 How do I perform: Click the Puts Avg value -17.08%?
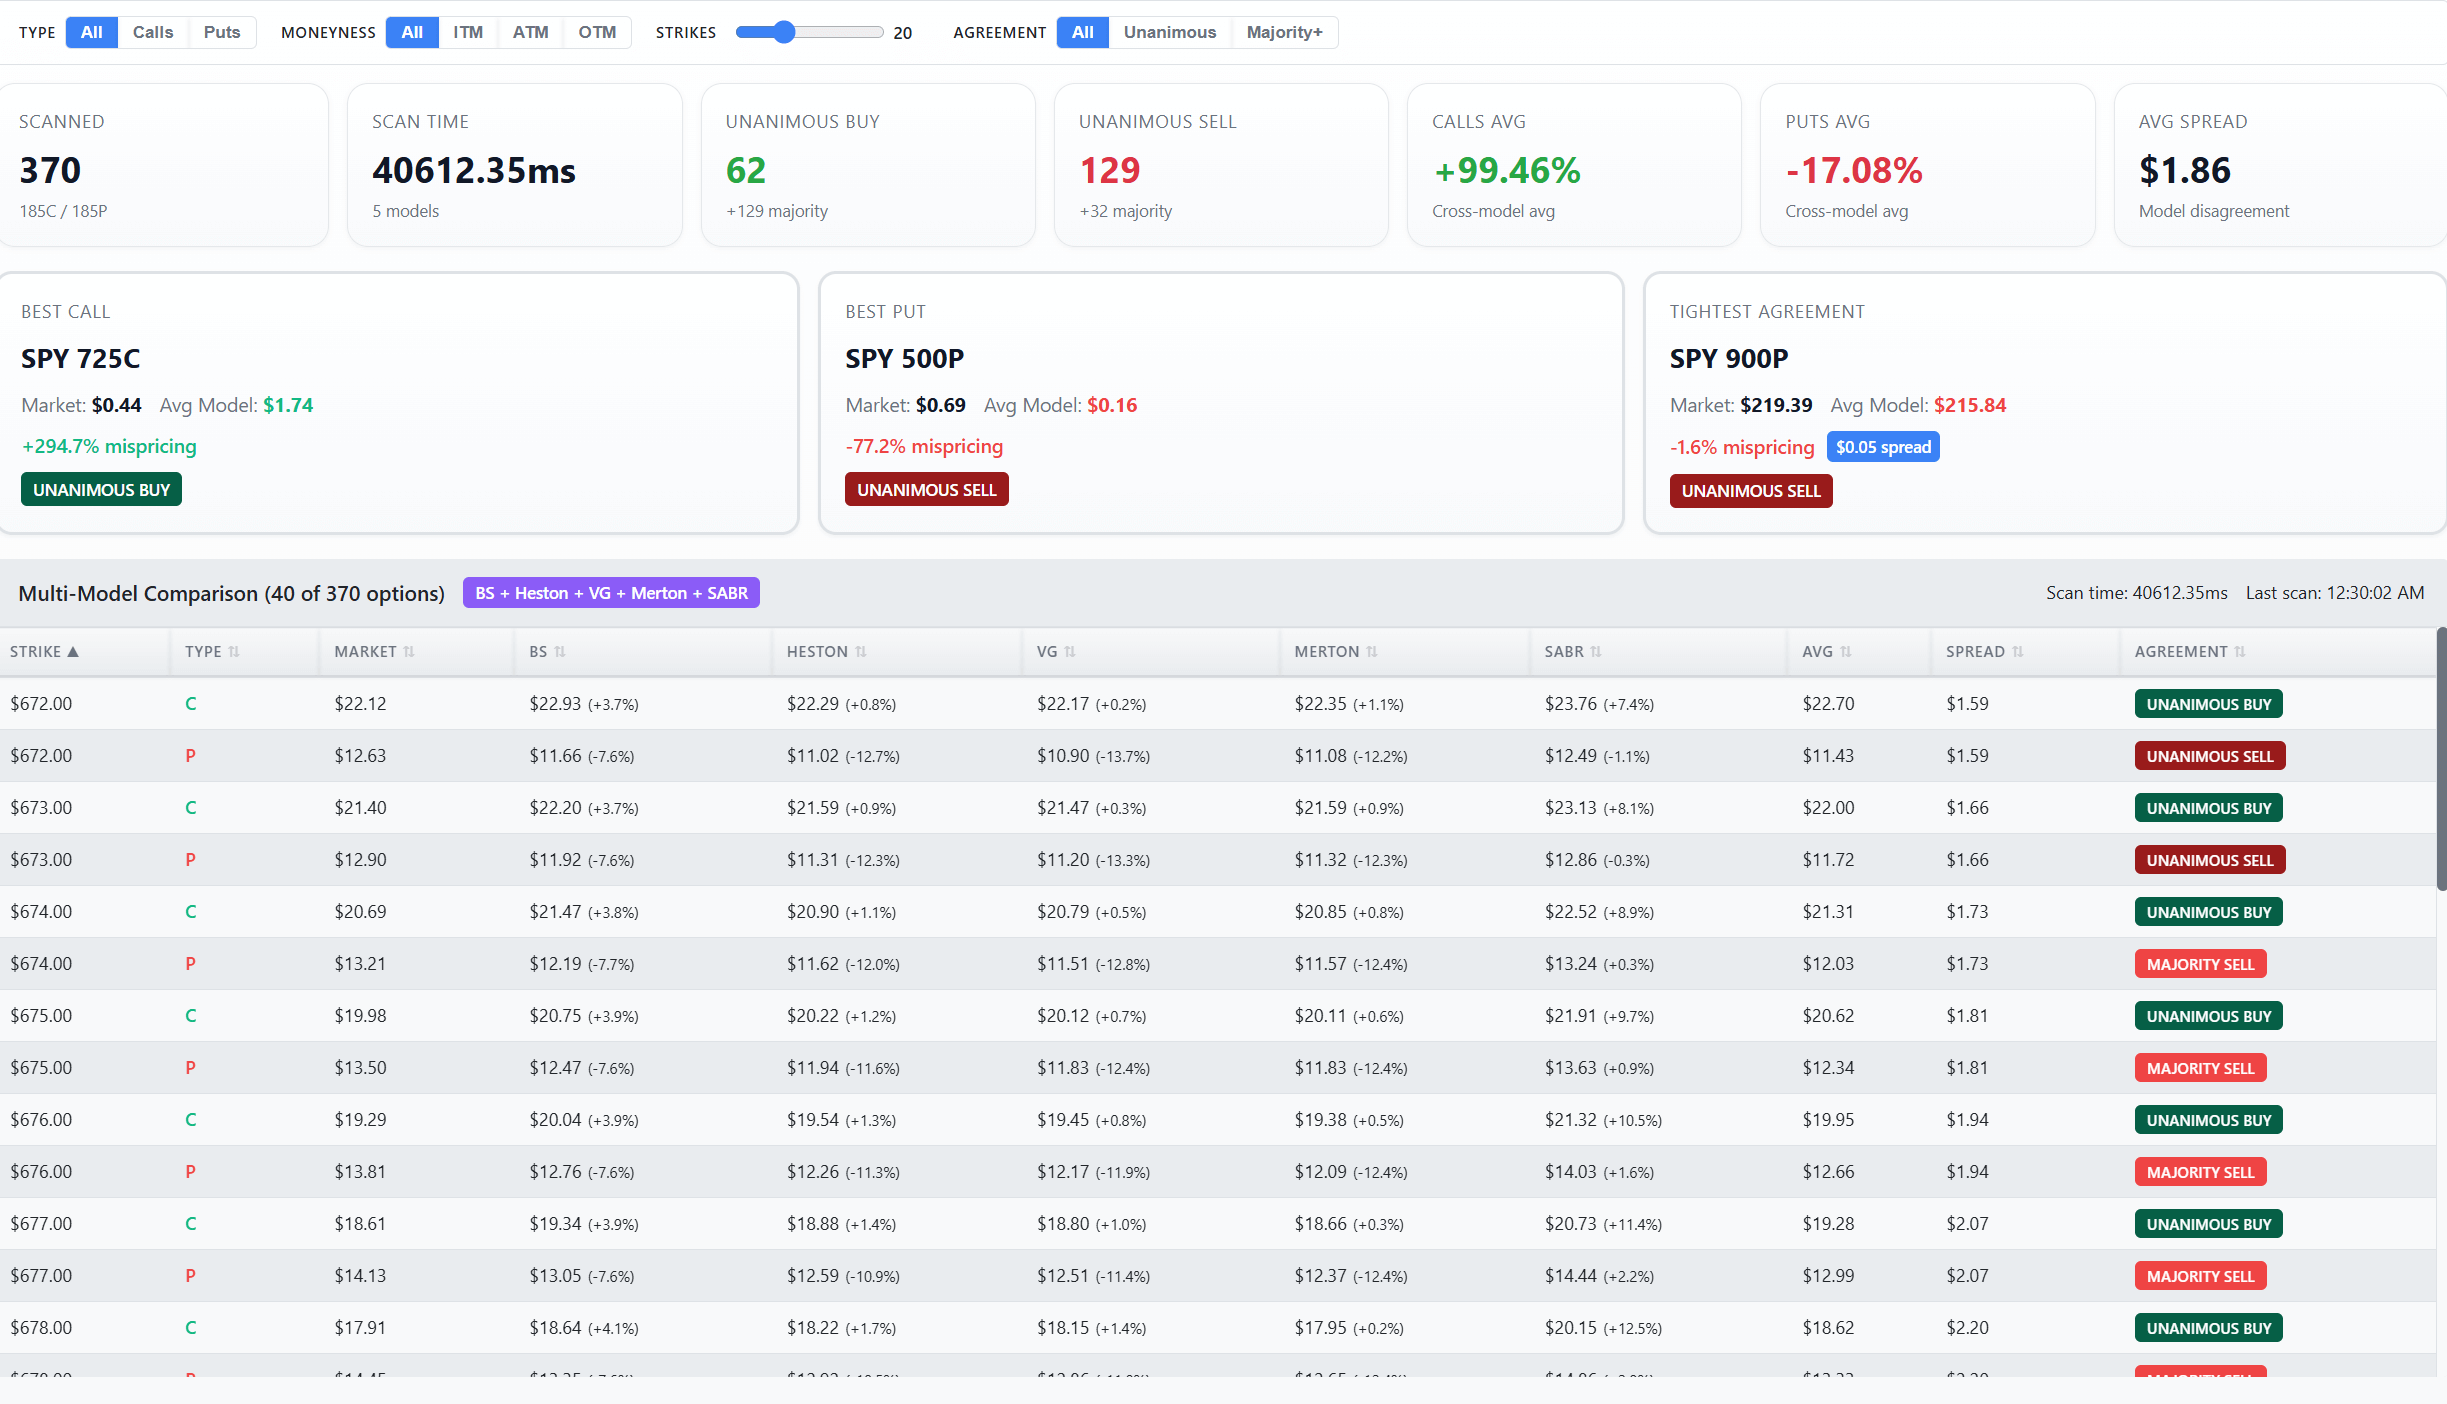point(1854,170)
